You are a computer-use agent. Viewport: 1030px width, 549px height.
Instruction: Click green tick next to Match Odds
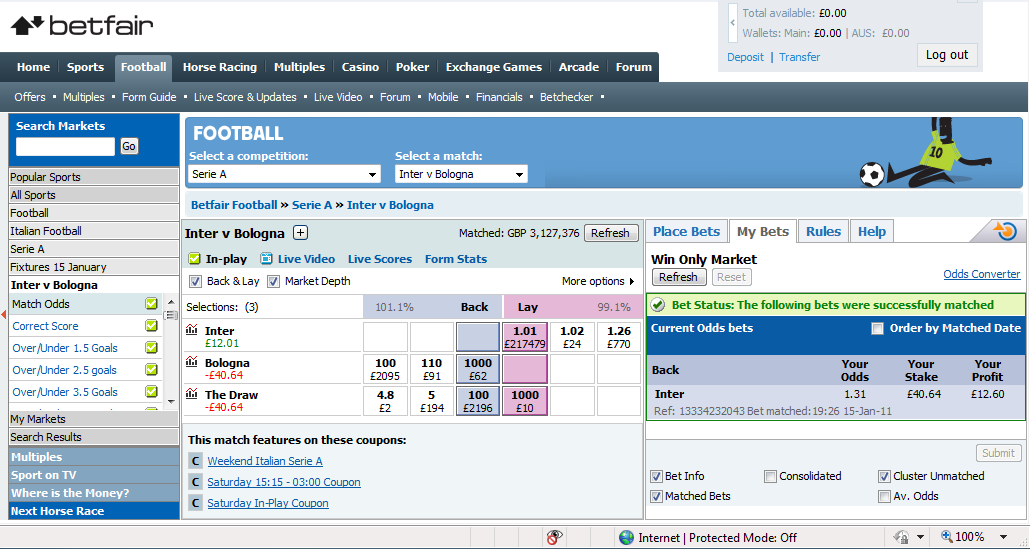tap(152, 304)
